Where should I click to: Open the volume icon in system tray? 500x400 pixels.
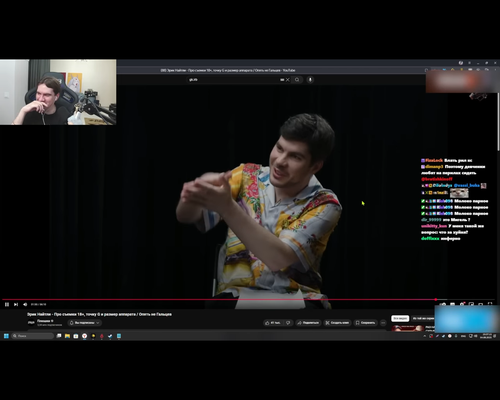pos(475,336)
